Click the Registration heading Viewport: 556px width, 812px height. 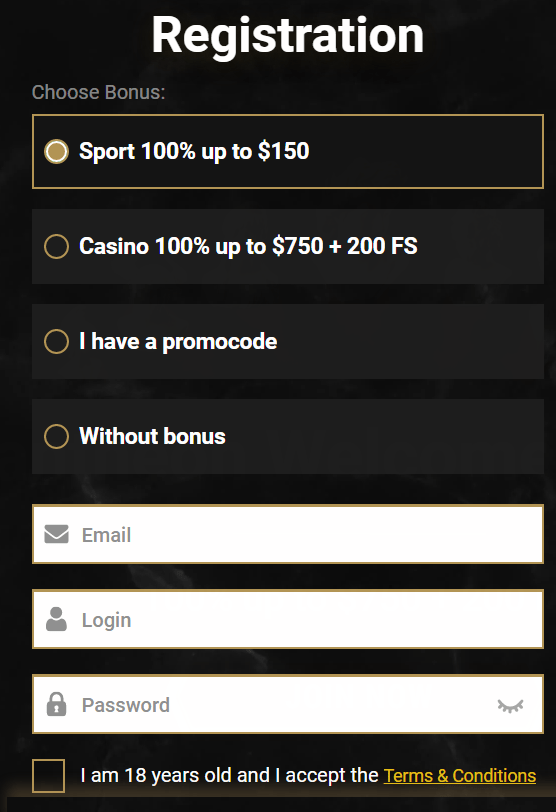[288, 35]
